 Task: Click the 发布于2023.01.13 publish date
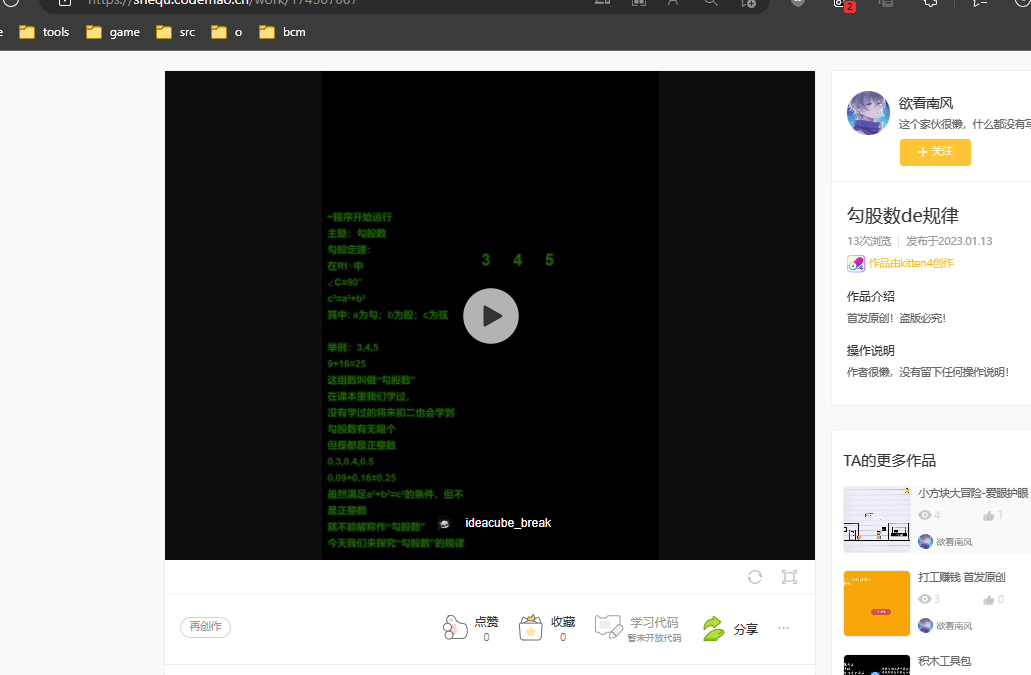(x=949, y=241)
